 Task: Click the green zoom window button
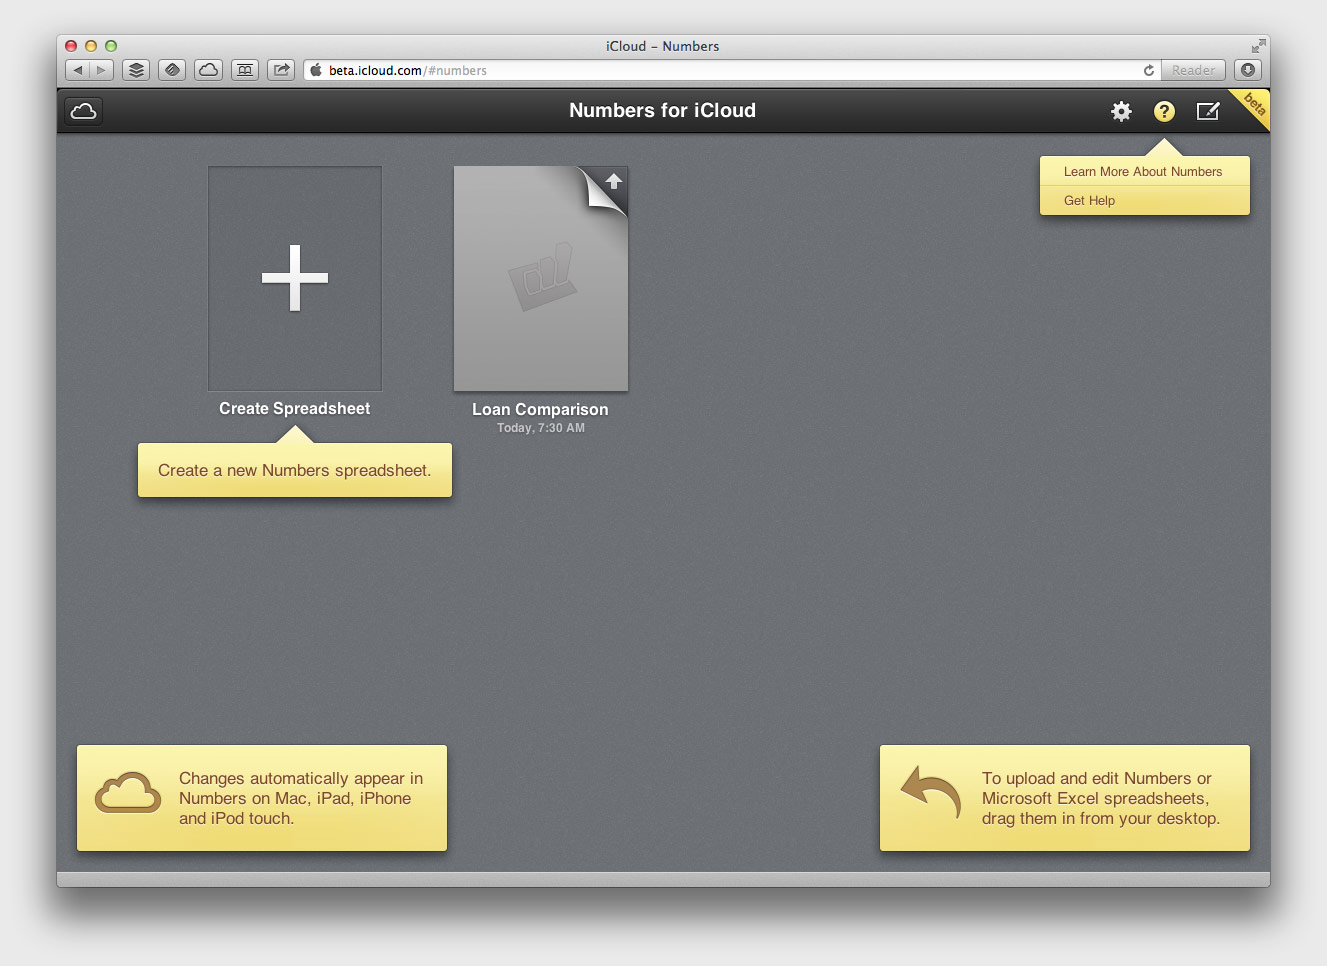[x=111, y=46]
